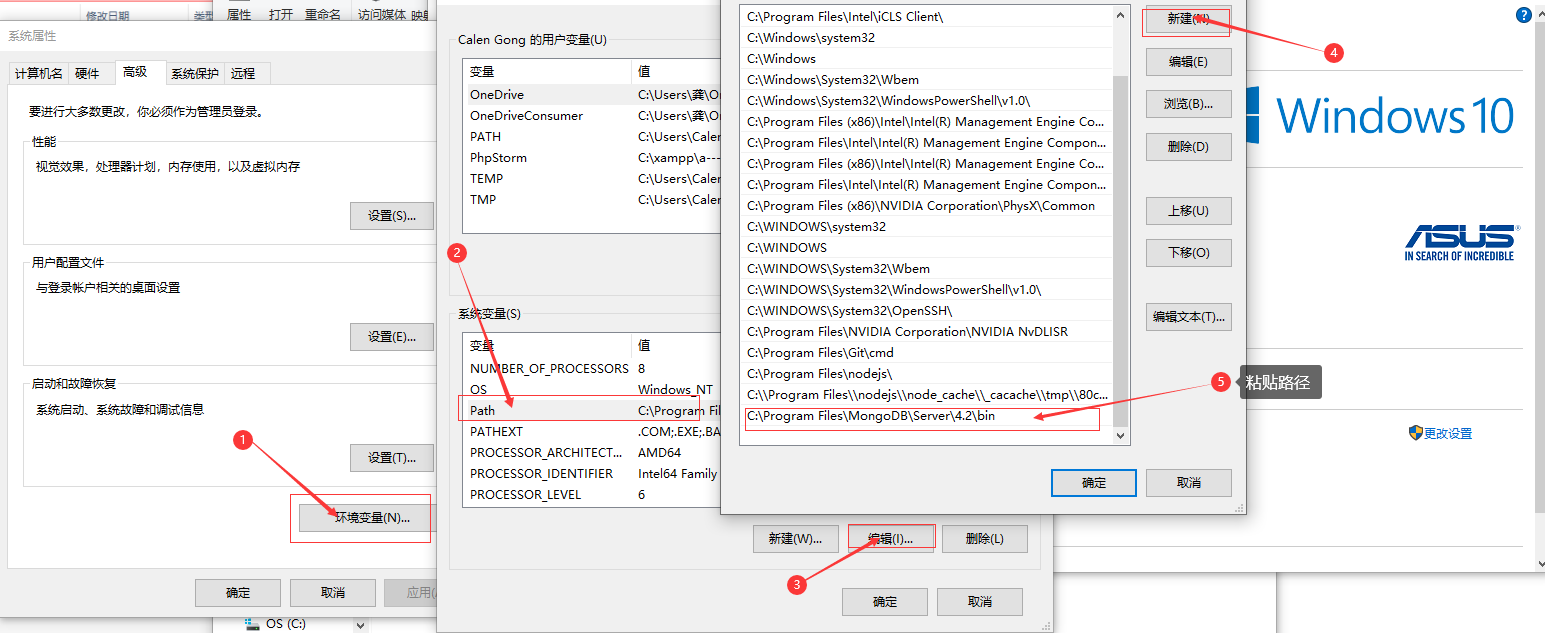Screen dimensions: 1545x633
Task: Click 访问媒体 in the Explorer ribbon
Action: pos(382,15)
